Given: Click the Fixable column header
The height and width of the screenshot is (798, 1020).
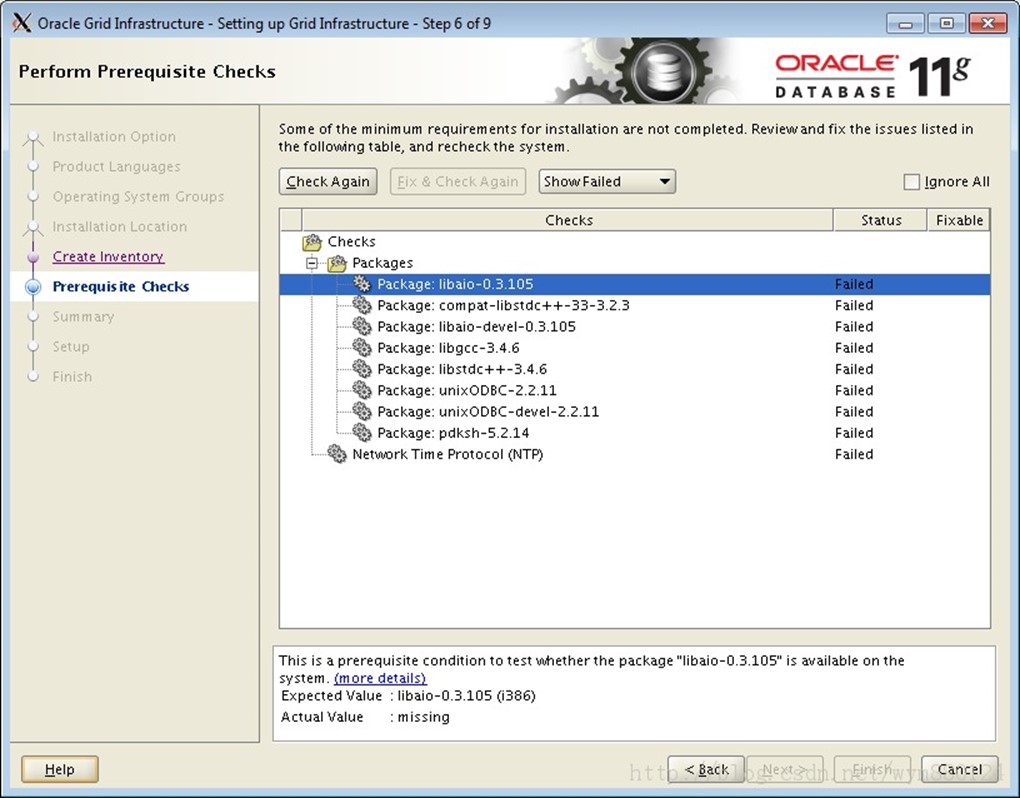Looking at the screenshot, I should tap(959, 220).
